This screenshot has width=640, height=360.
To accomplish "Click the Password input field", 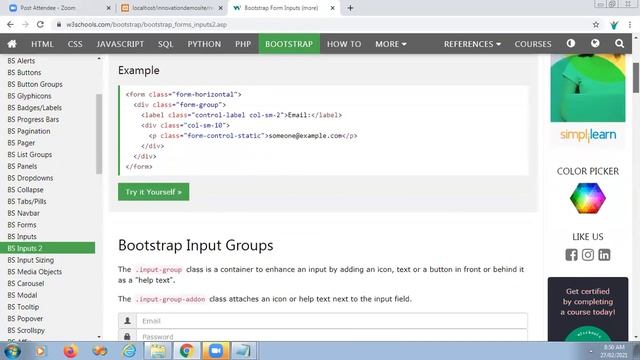I will tap(332, 336).
